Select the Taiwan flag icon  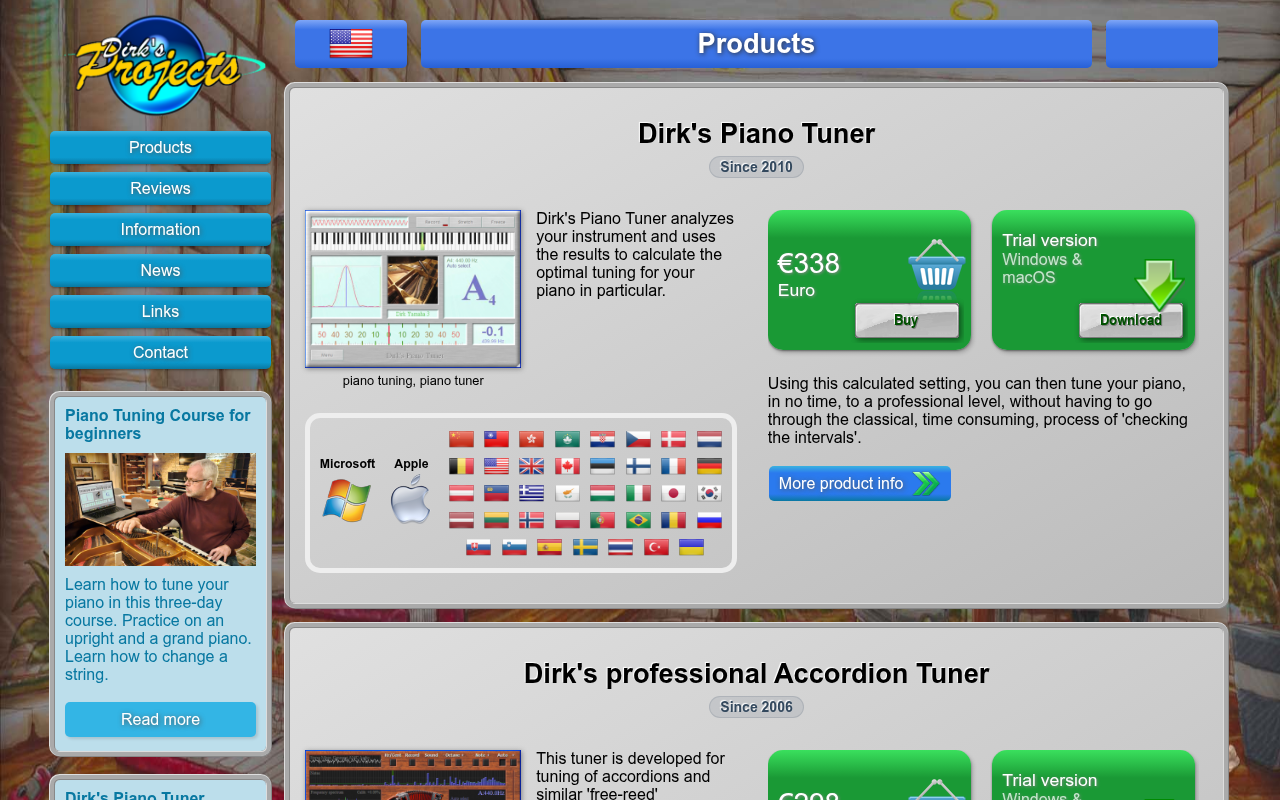click(x=496, y=439)
